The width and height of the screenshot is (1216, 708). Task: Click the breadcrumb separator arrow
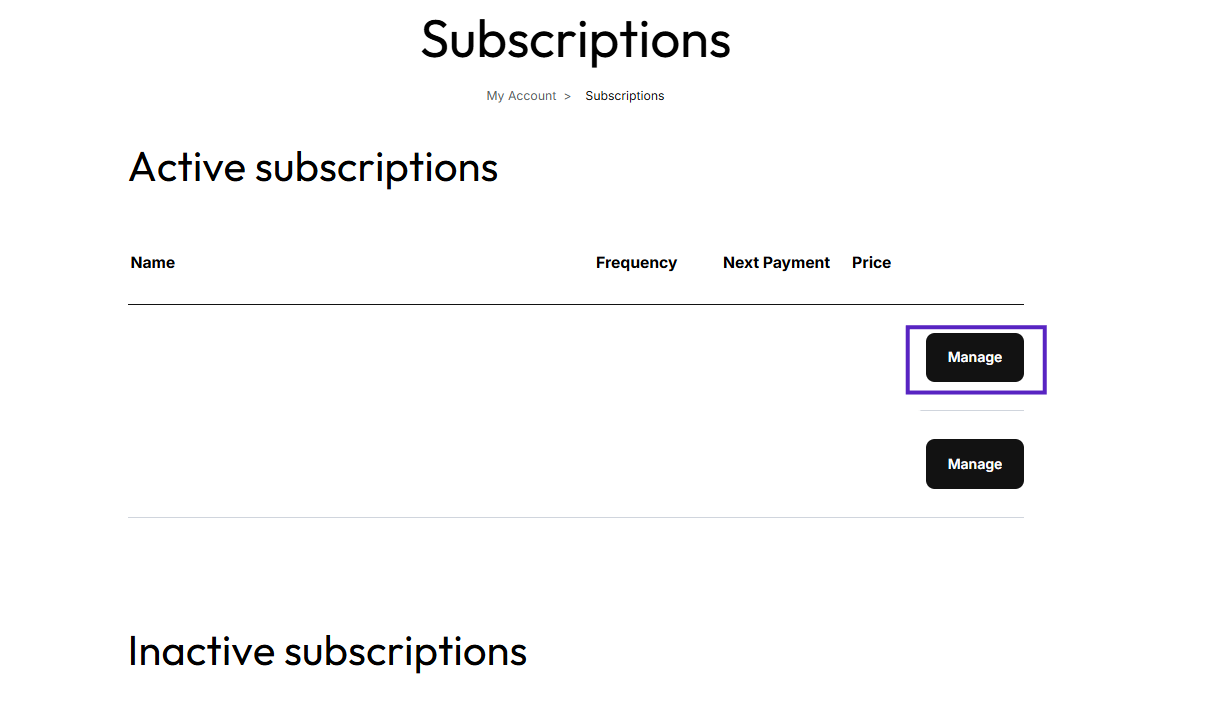pyautogui.click(x=567, y=96)
